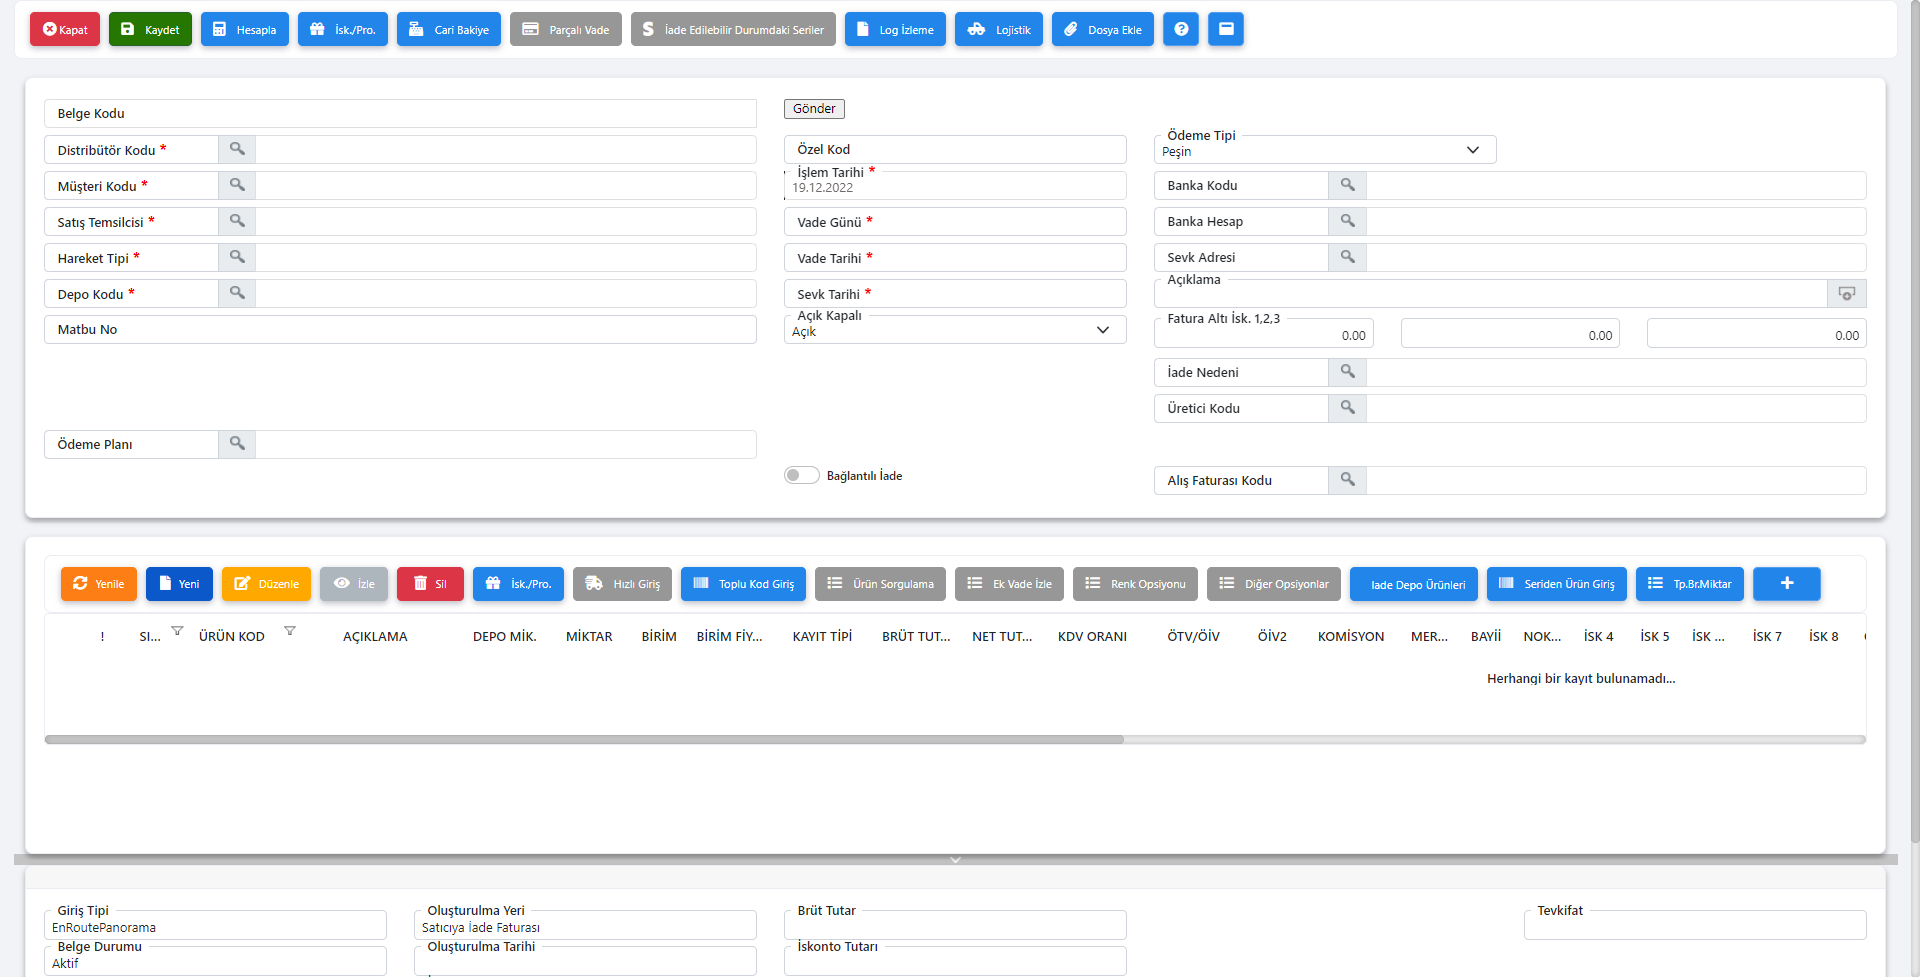Image resolution: width=1920 pixels, height=977 pixels.
Task: Click the red Sil delete button
Action: [x=430, y=584]
